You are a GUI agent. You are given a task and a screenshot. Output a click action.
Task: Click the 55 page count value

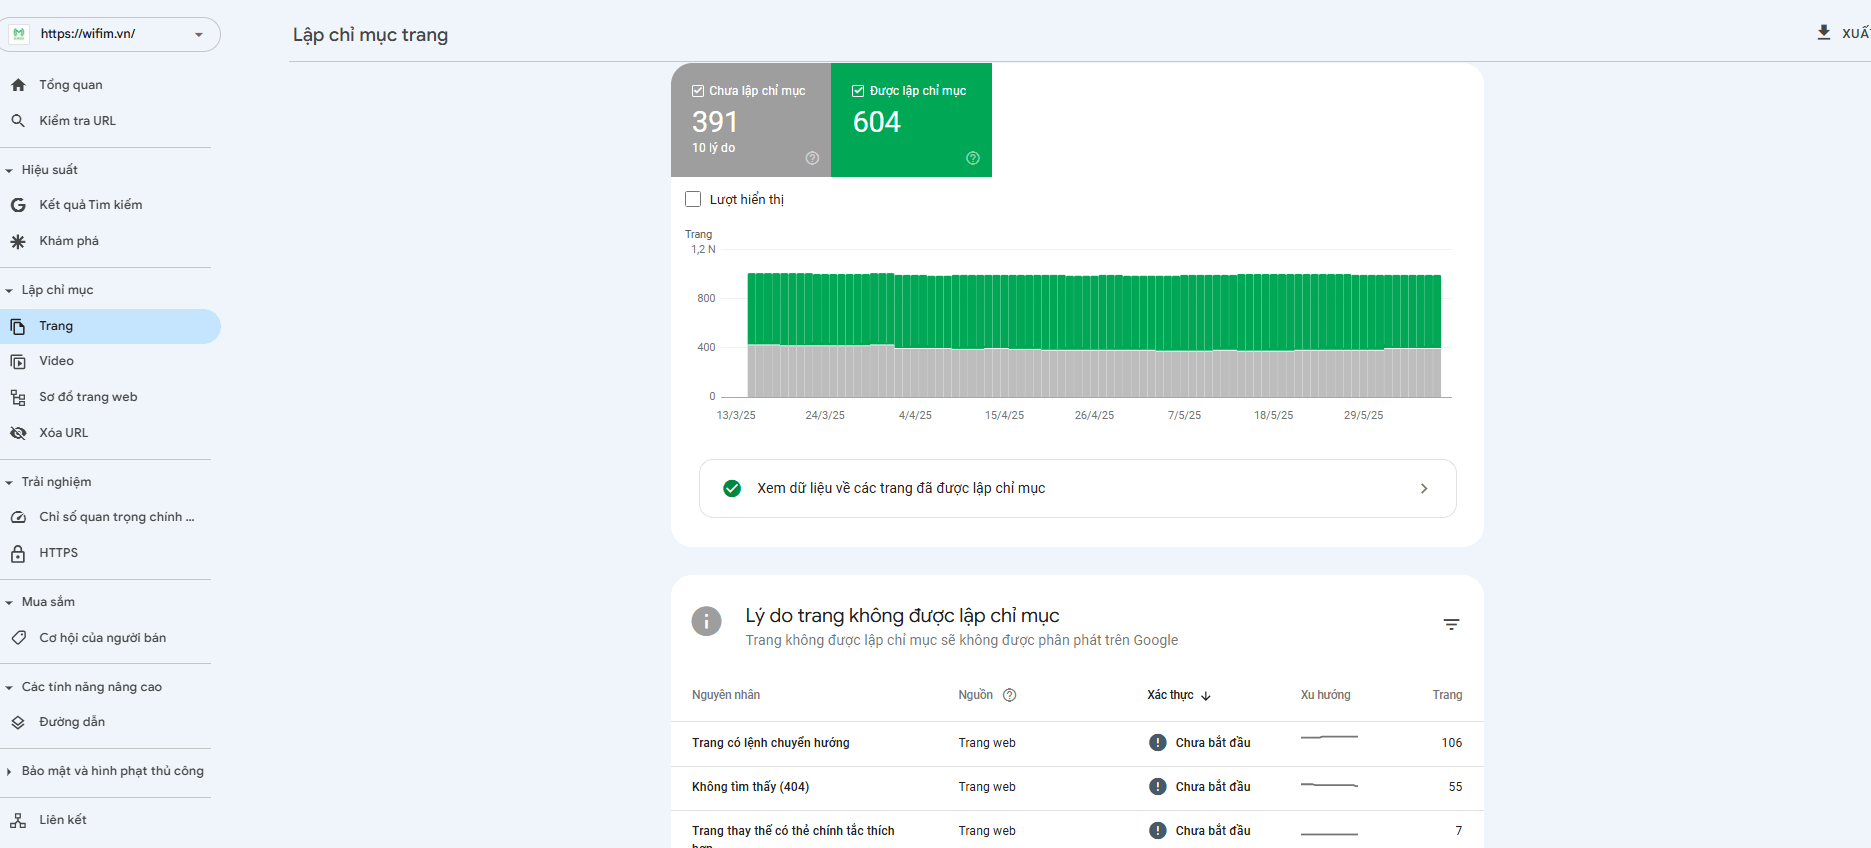[x=1455, y=787]
